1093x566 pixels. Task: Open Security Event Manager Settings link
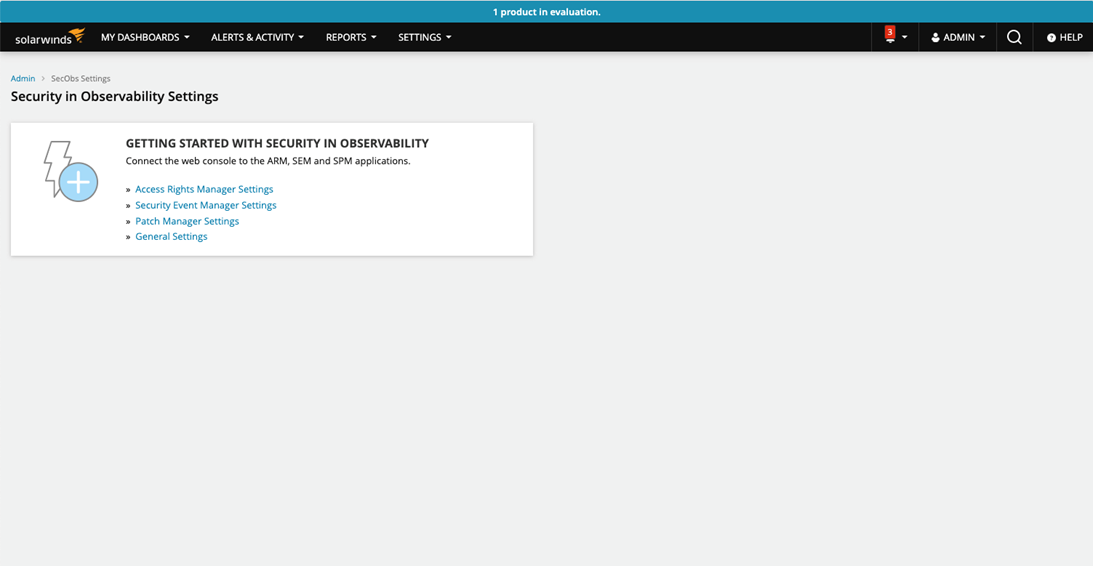(206, 205)
